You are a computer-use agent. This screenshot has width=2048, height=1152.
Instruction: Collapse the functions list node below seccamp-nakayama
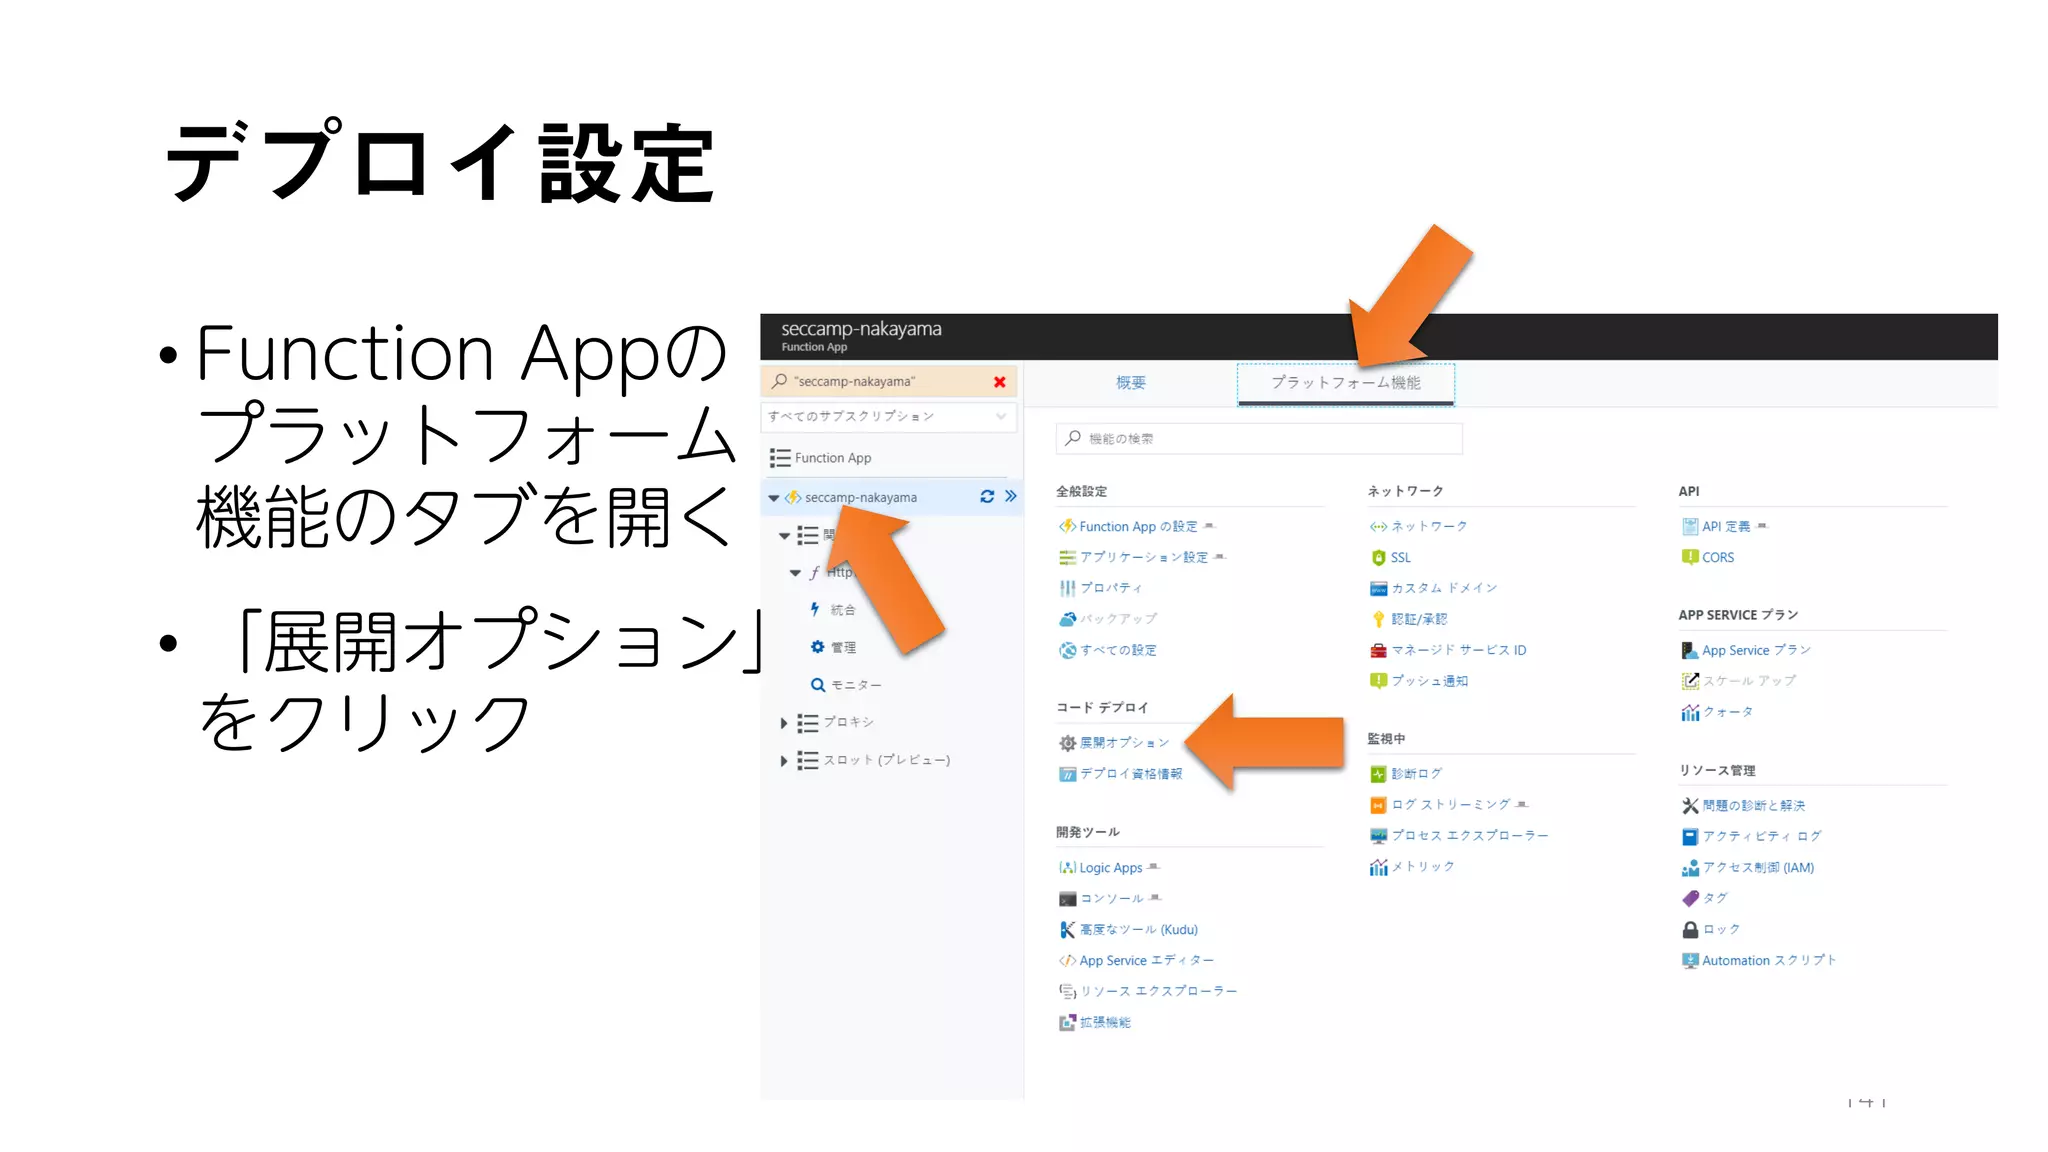[785, 536]
